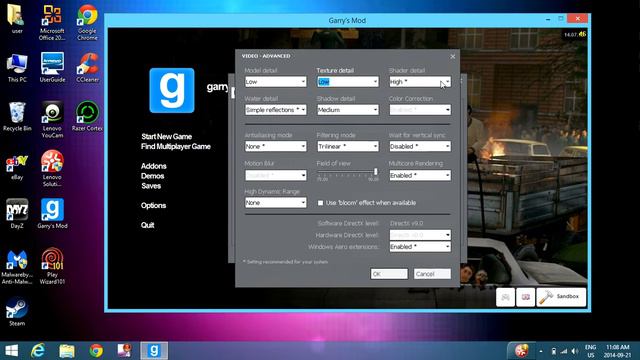
Task: Open File Explorer from taskbar
Action: [67, 351]
